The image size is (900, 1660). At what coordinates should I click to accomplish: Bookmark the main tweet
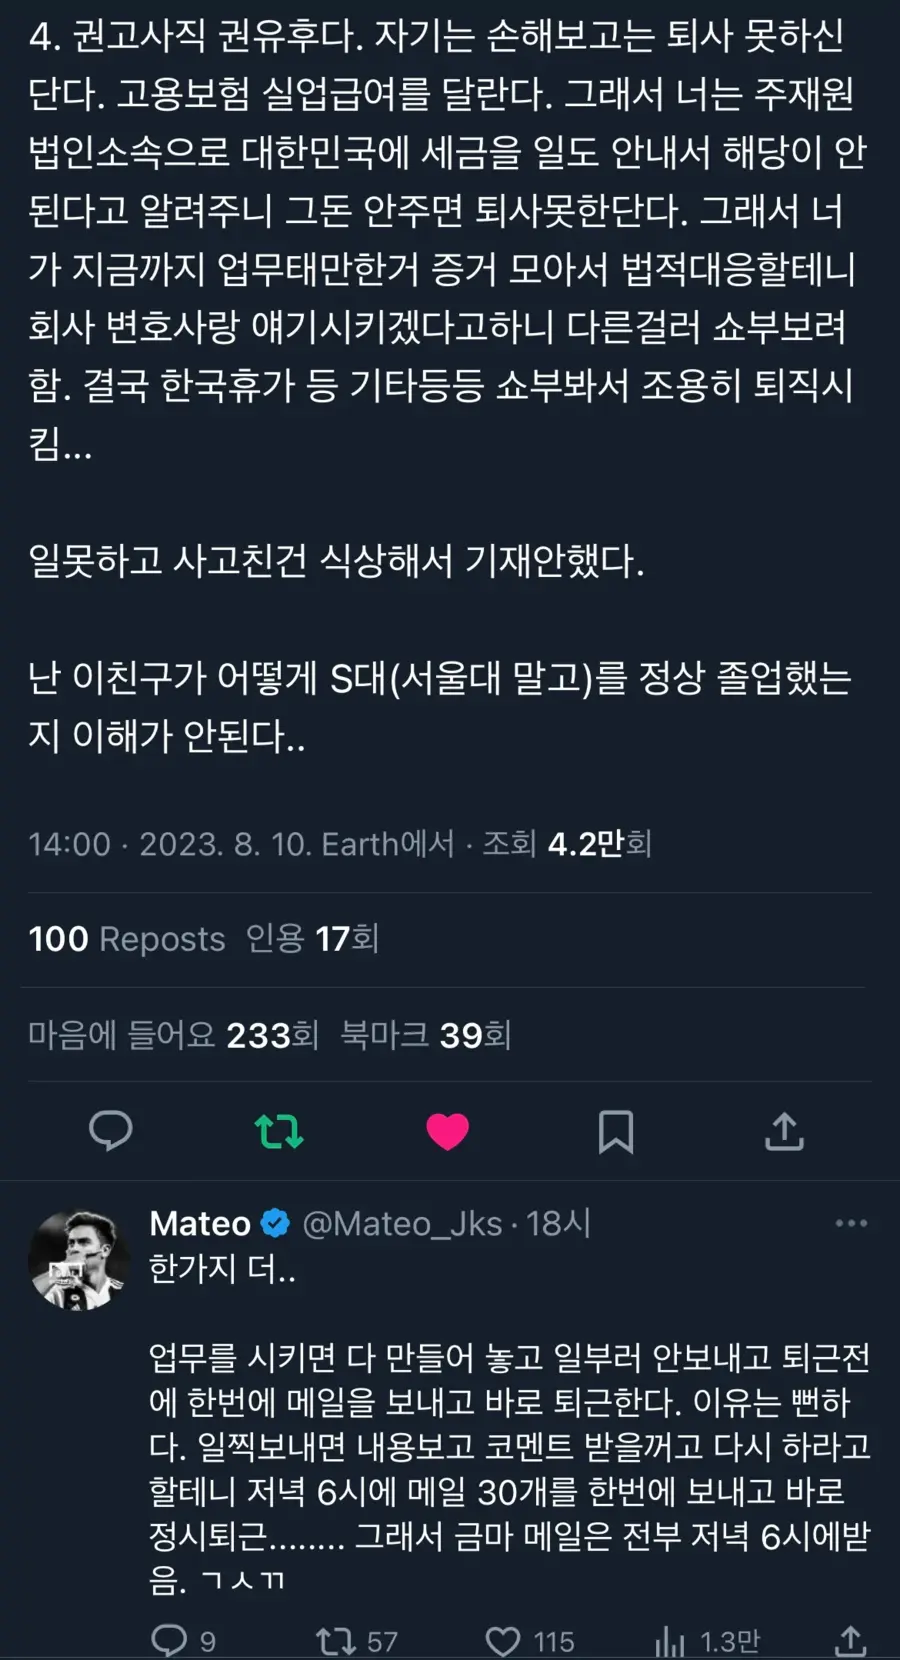click(x=615, y=1131)
